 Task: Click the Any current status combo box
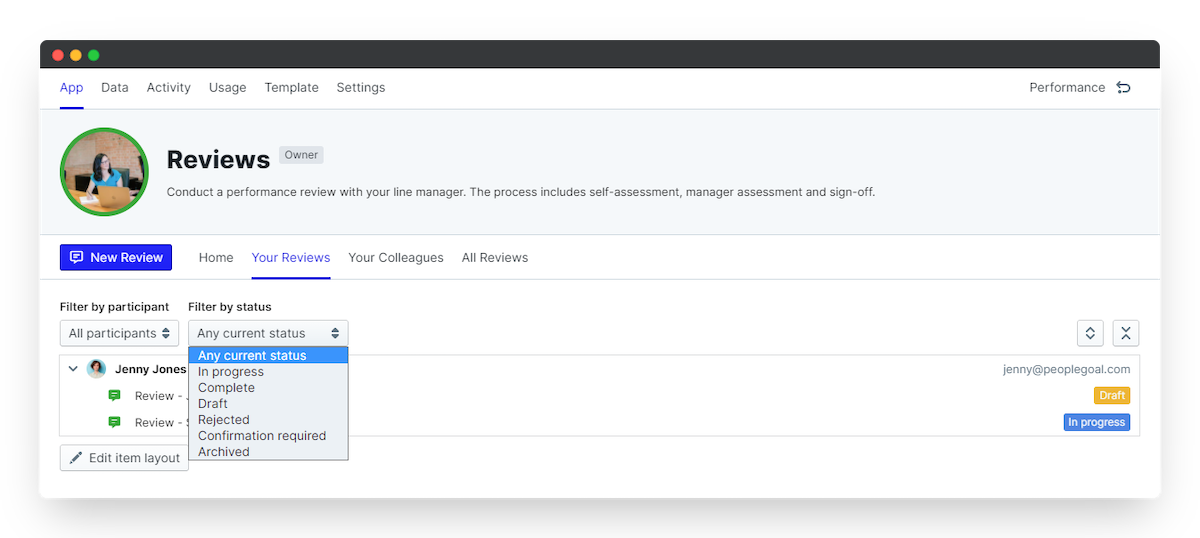point(268,333)
